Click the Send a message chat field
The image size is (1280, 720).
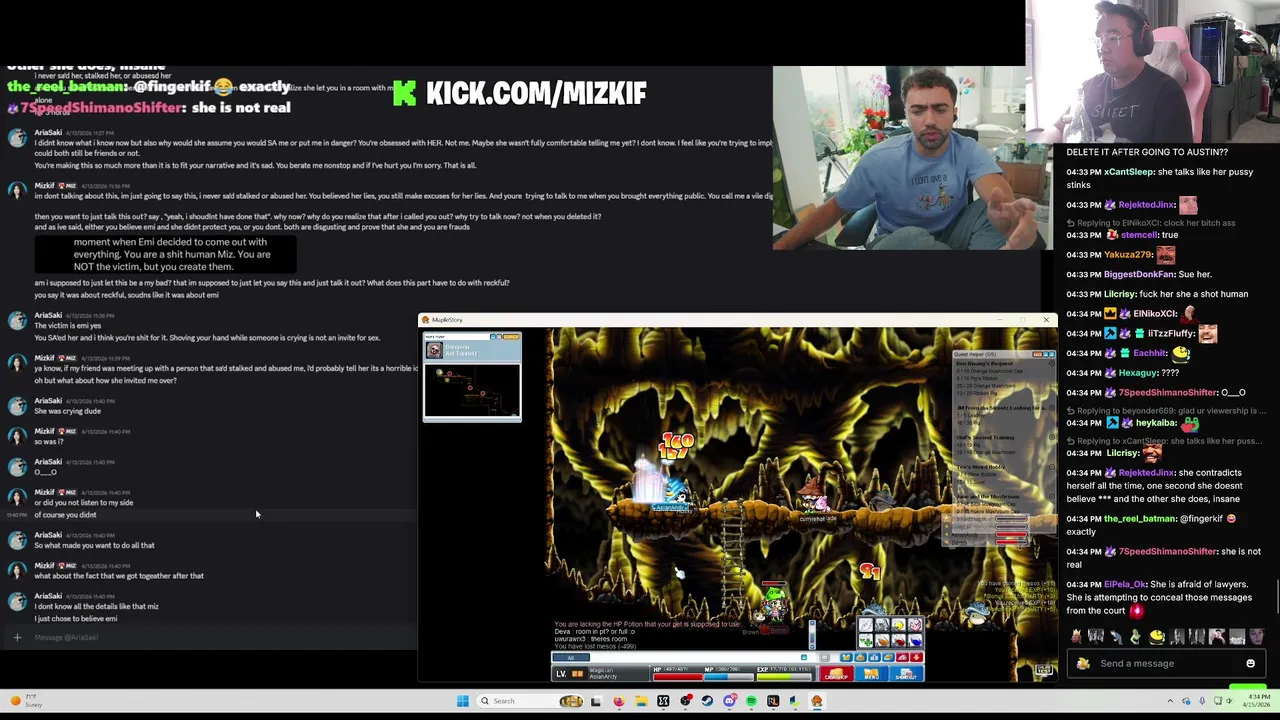pos(1166,663)
